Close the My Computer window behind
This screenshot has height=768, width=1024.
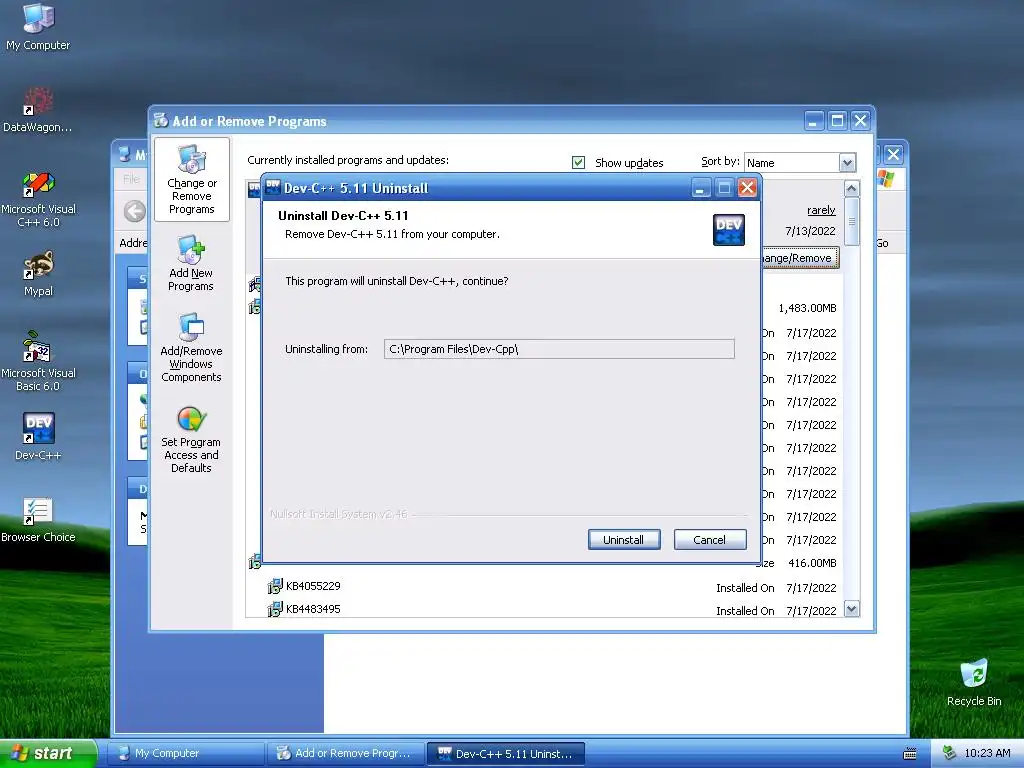click(x=893, y=155)
